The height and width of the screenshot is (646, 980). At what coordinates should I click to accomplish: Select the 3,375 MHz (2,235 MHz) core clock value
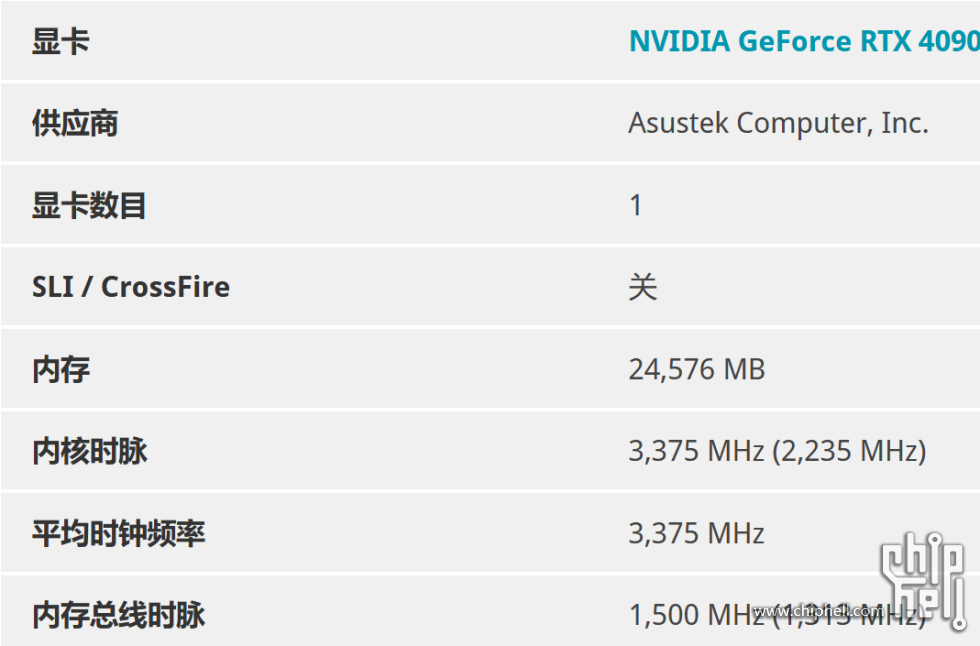778,451
